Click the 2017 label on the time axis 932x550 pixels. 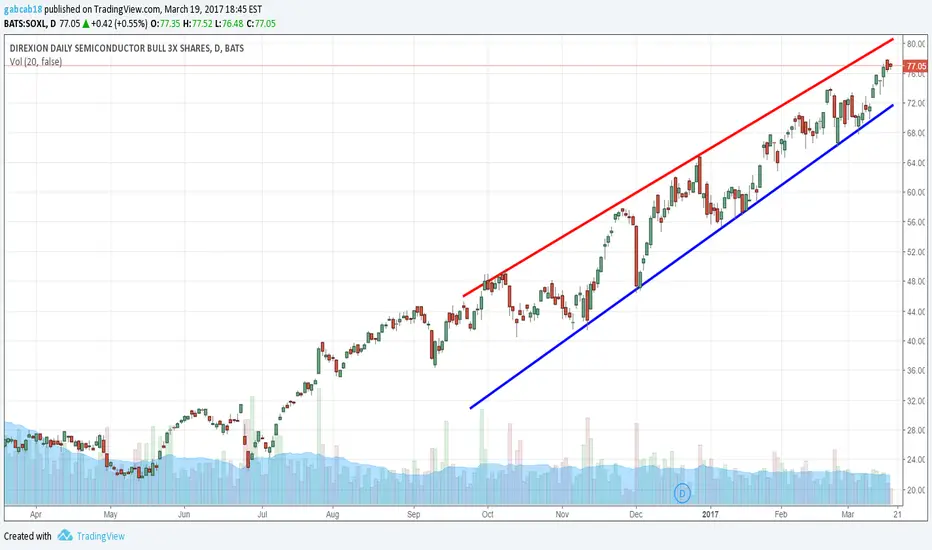point(710,514)
